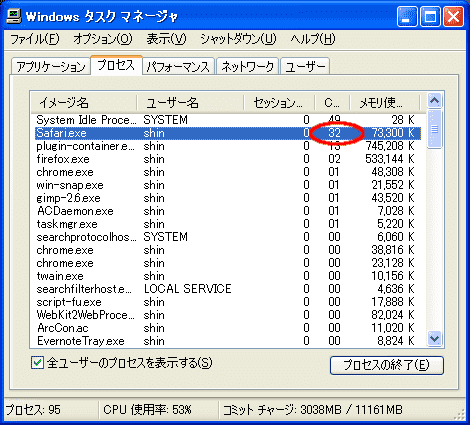
Task: Sort by メモリ使用量 column header
Action: 385,103
